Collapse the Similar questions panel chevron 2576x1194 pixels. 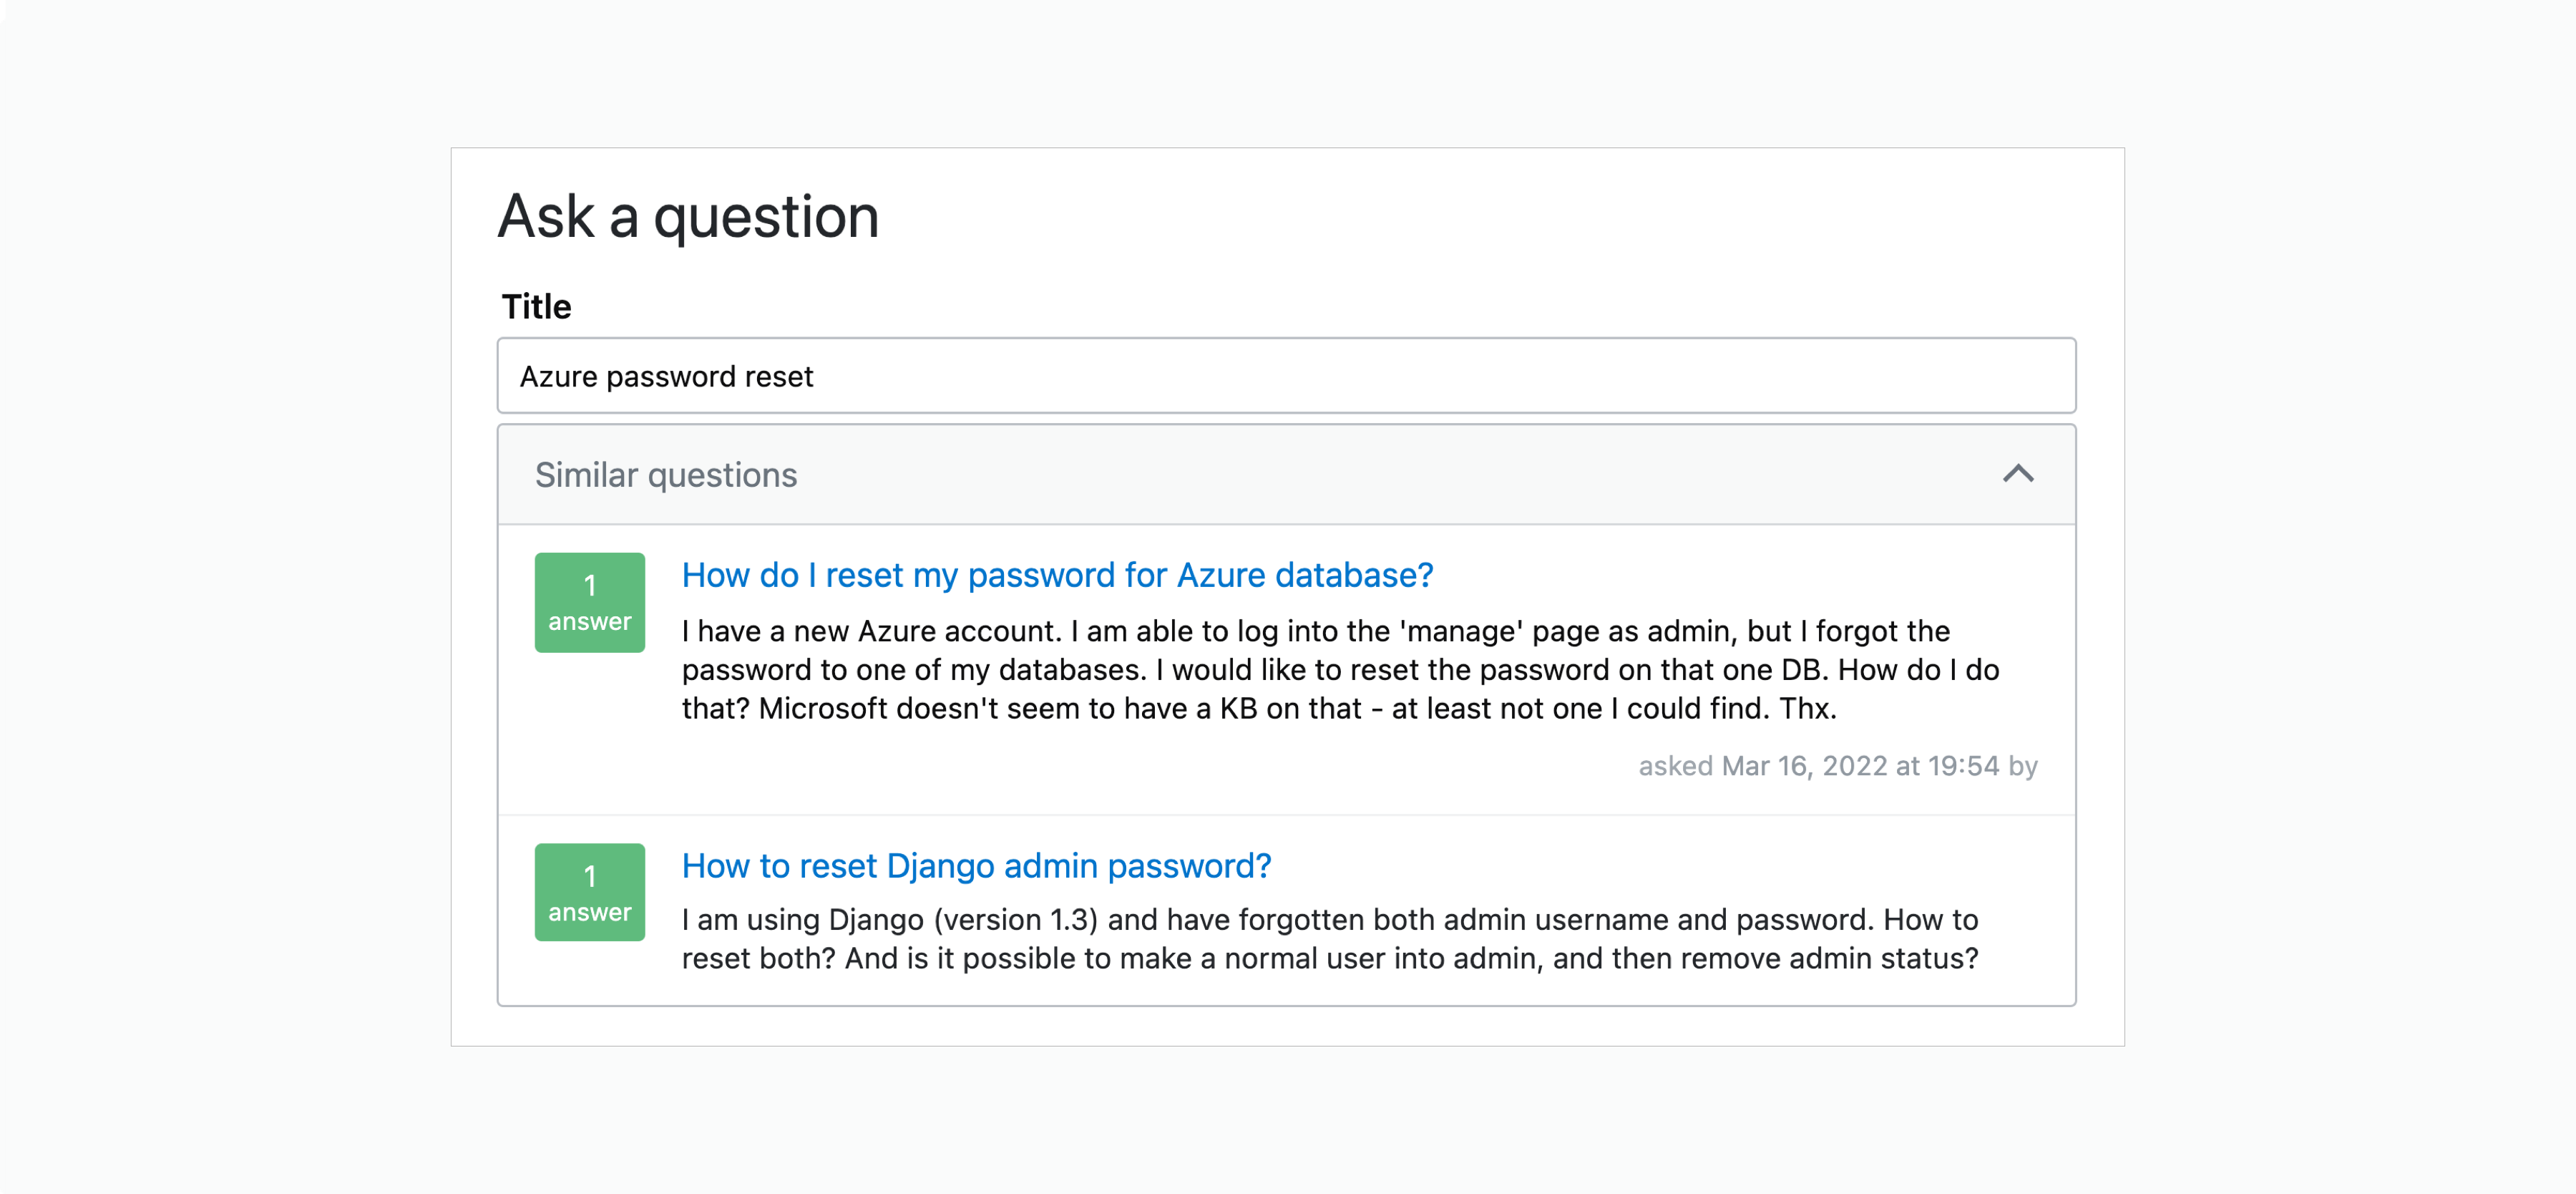coord(2018,474)
